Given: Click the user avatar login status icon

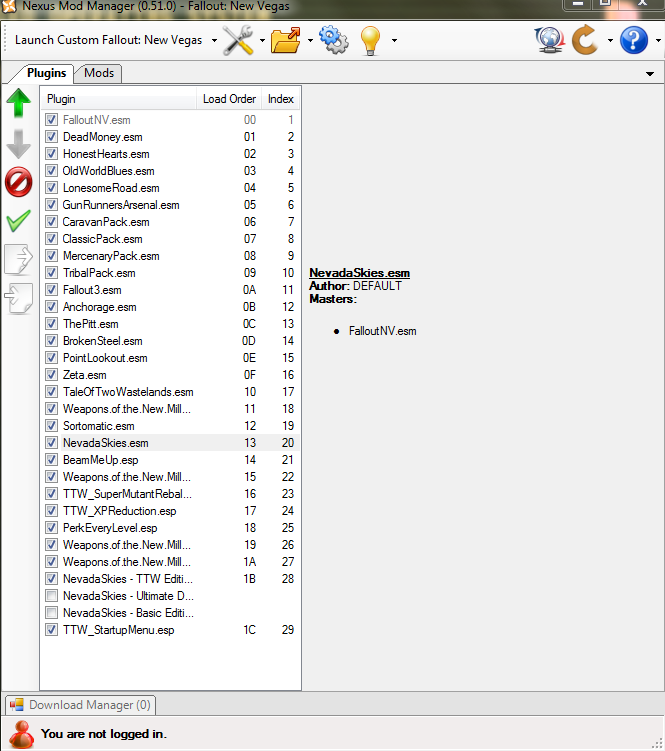Looking at the screenshot, I should (21, 734).
